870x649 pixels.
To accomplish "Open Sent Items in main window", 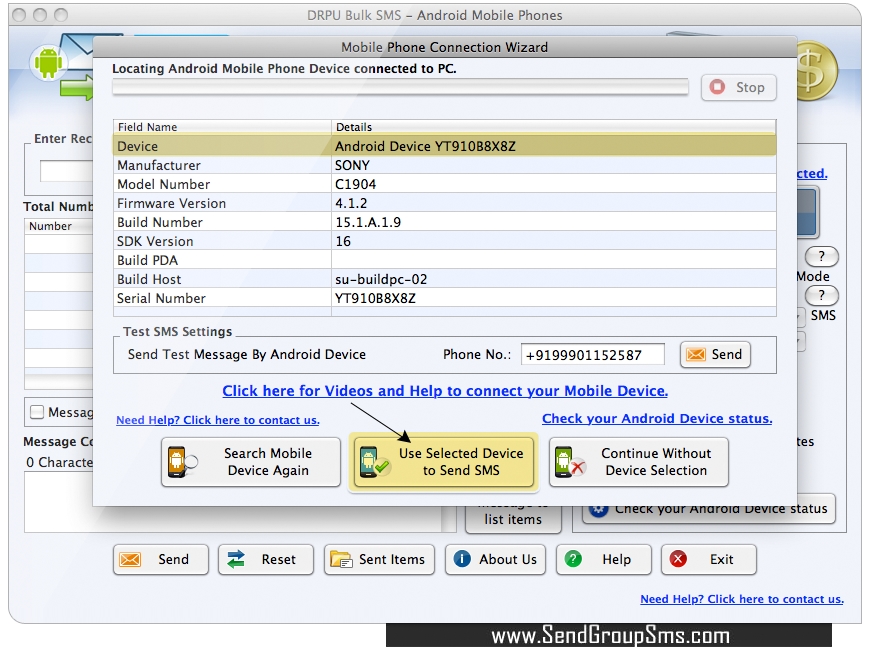I will (380, 559).
